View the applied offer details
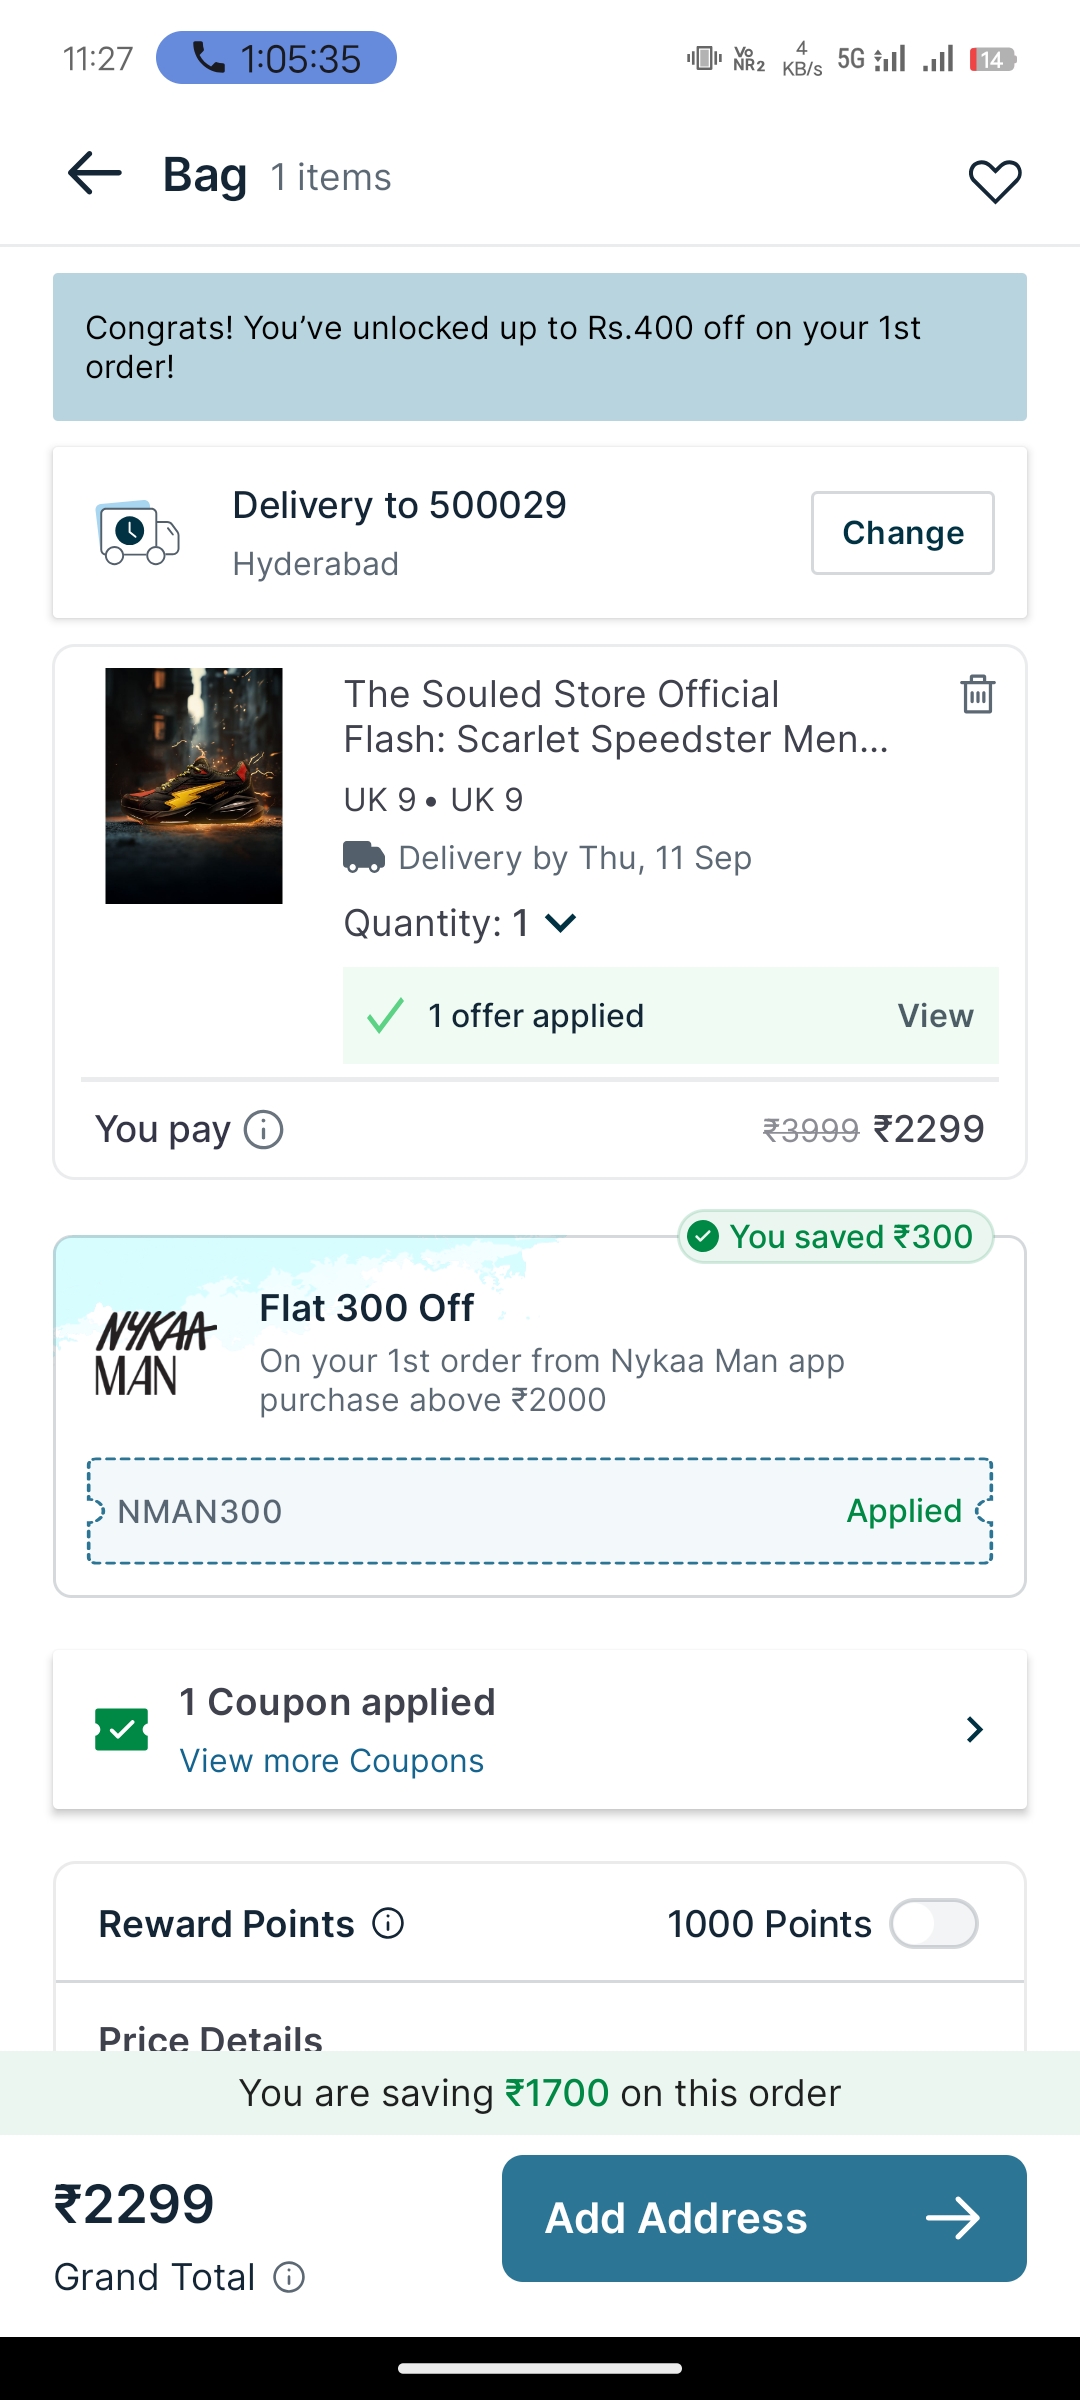Viewport: 1080px width, 2400px height. point(935,1016)
